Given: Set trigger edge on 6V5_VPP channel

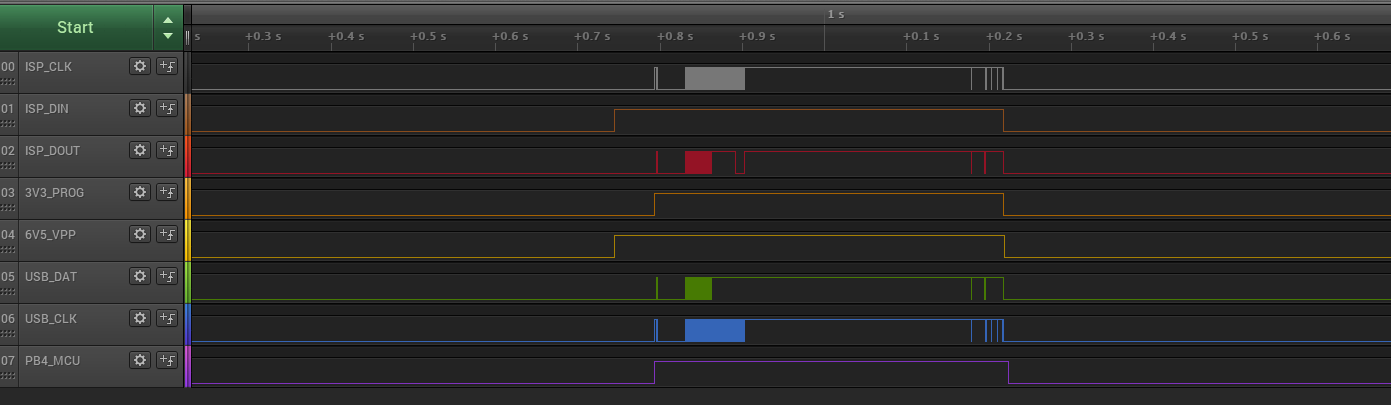Looking at the screenshot, I should (x=167, y=234).
